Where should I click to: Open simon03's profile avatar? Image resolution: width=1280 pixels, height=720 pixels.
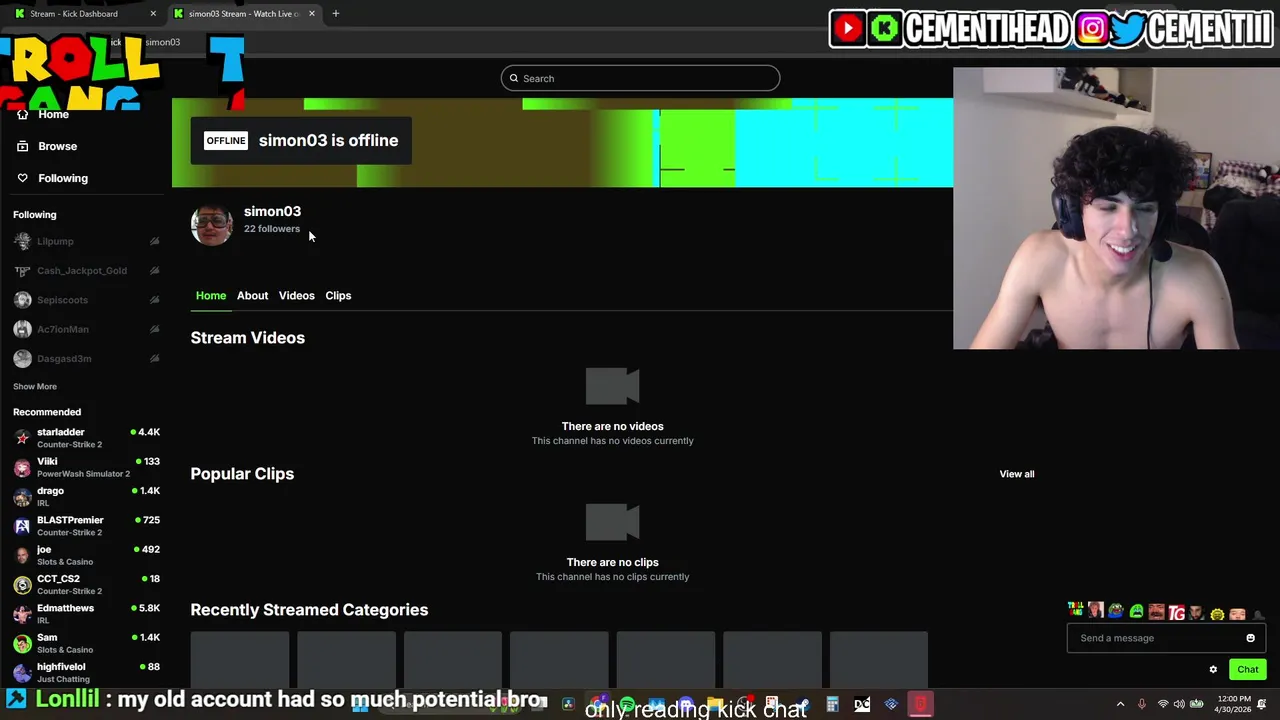point(211,224)
